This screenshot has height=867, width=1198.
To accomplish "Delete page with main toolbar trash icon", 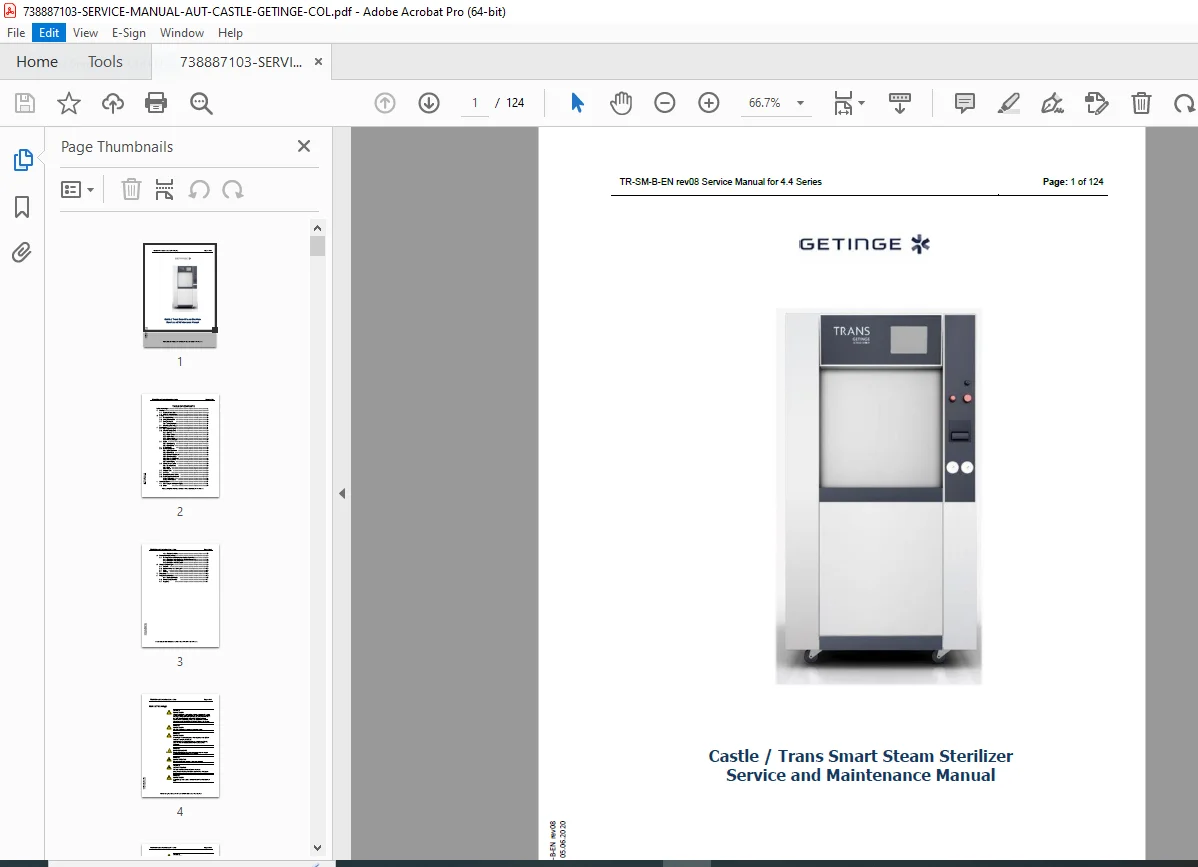I will click(x=1141, y=102).
